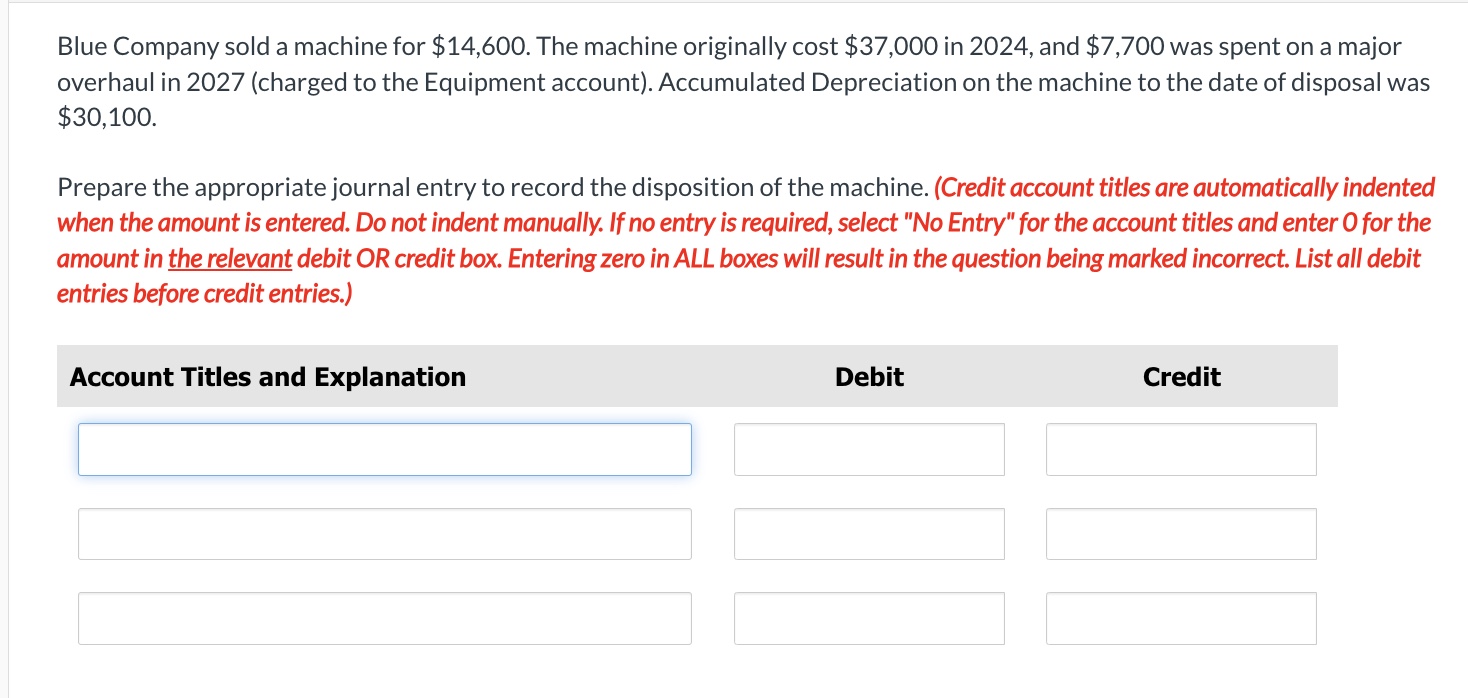Click the first Debit amount box
The image size is (1468, 698).
[x=869, y=449]
